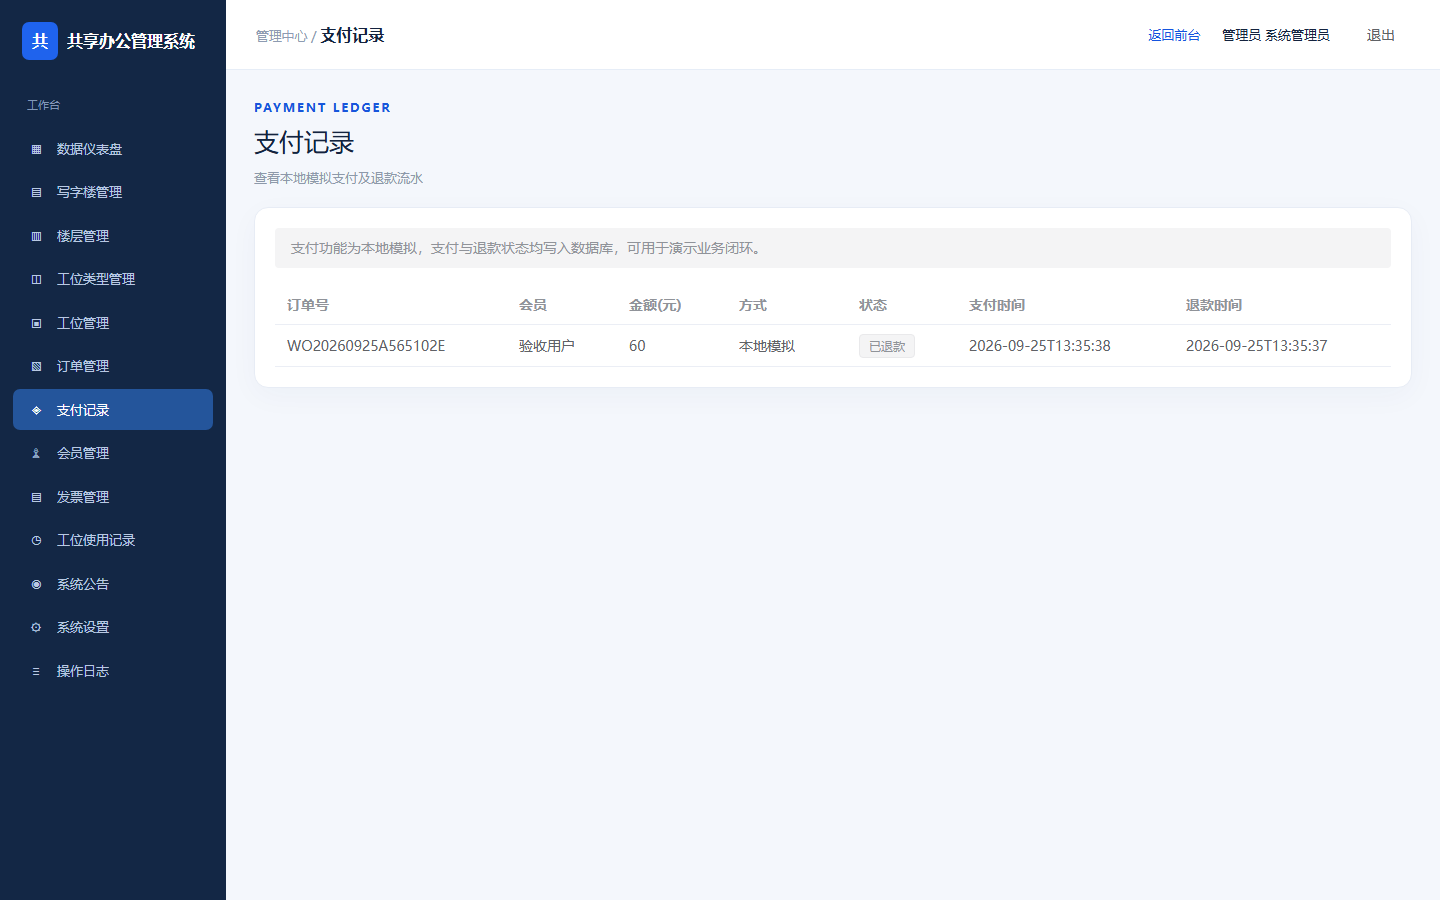Click the 数据仪表盘 dashboard icon
This screenshot has height=900, width=1440.
pyautogui.click(x=36, y=149)
